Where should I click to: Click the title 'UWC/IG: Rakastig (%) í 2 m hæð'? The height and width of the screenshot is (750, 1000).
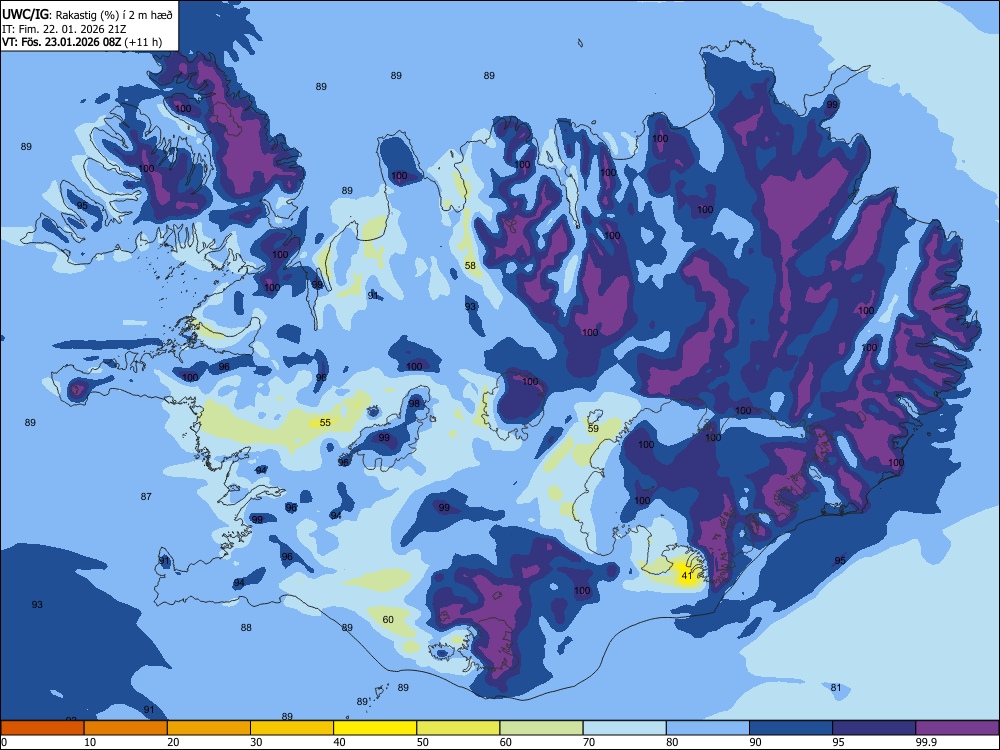87,14
